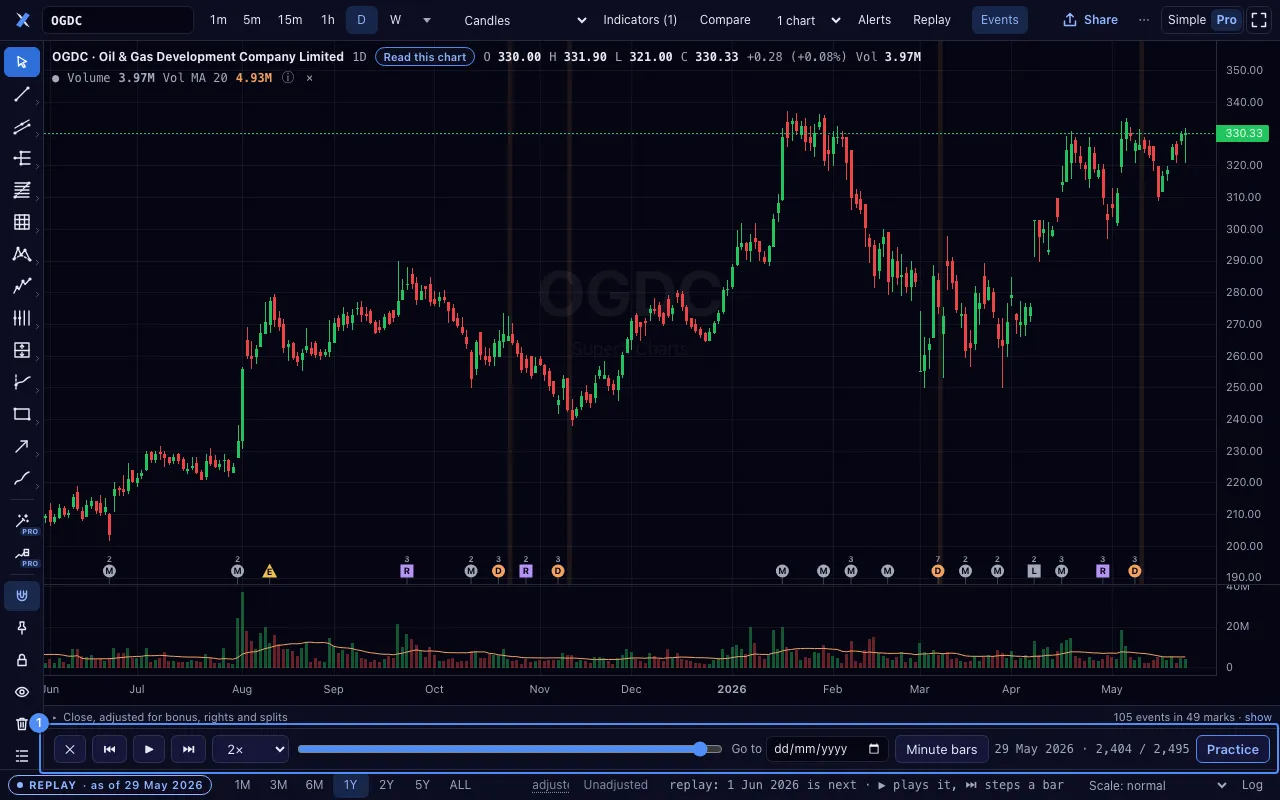Select the trend line drawing tool
The height and width of the screenshot is (800, 1280).
(x=22, y=94)
